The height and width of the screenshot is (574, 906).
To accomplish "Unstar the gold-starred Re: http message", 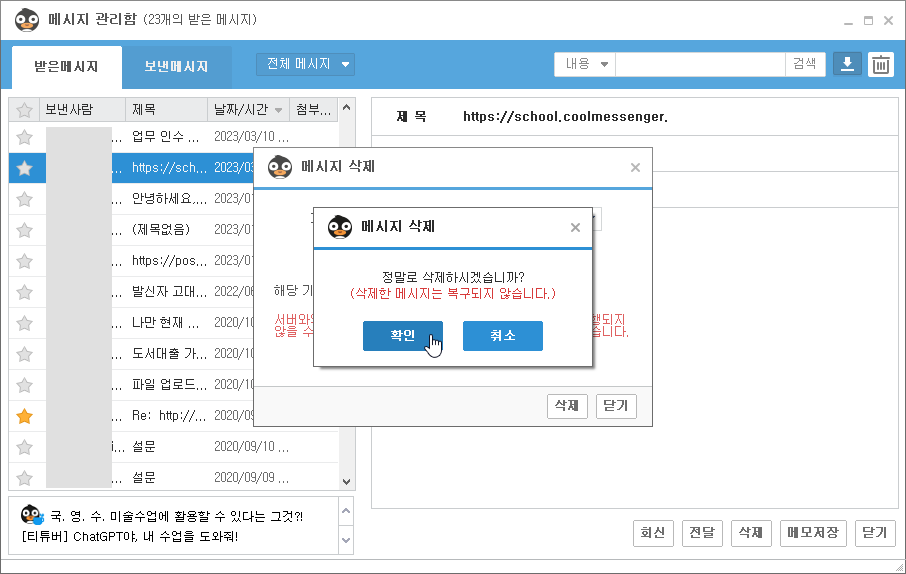I will coord(25,416).
